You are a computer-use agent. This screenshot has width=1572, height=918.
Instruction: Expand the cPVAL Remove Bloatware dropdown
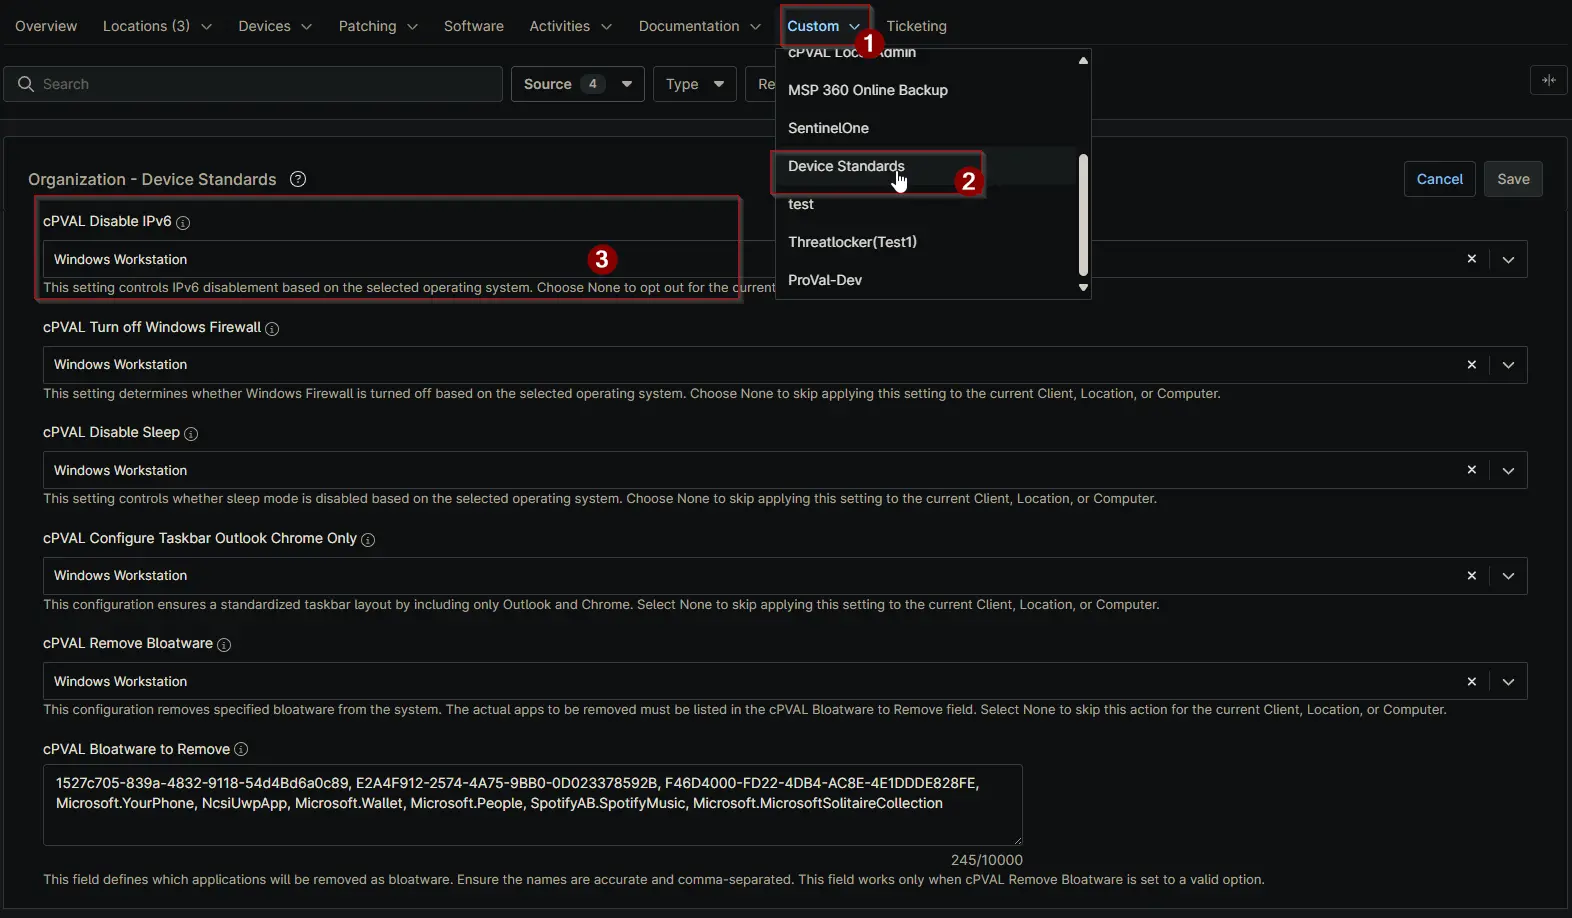click(x=1508, y=682)
